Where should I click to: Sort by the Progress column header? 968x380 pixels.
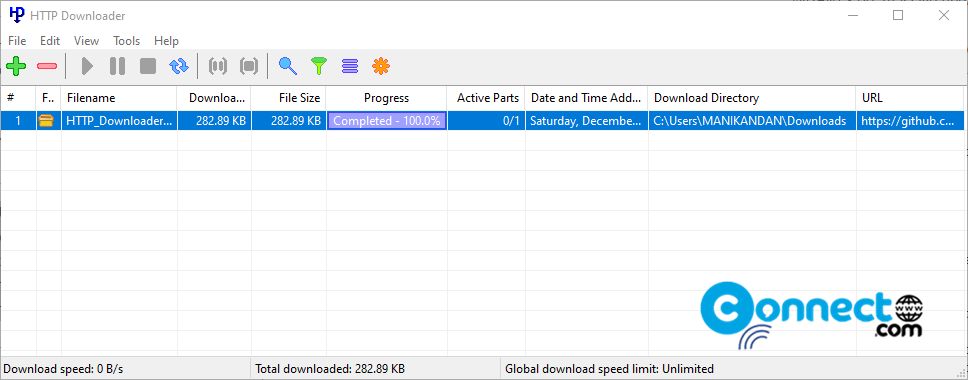coord(386,98)
